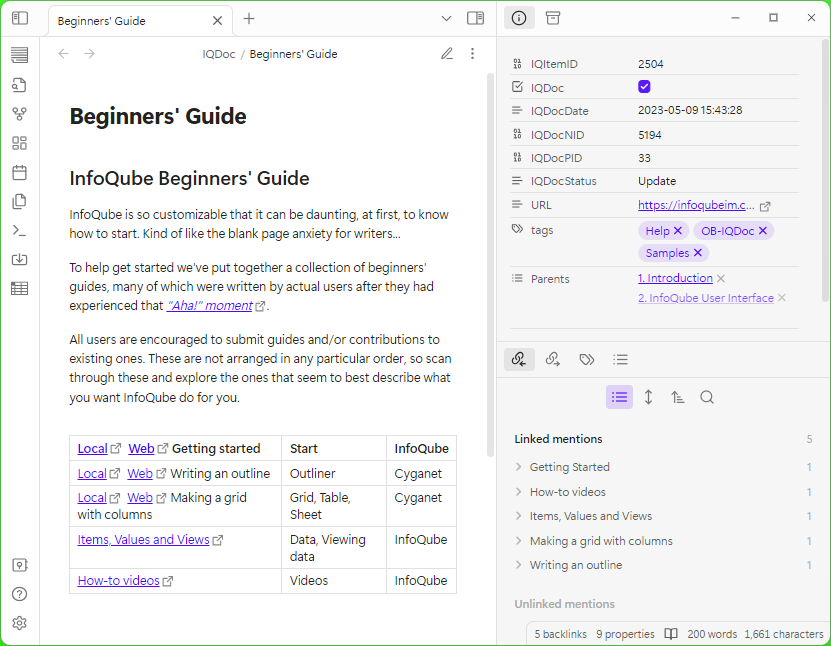
Task: Click the IQDocDate property type icon
Action: tap(517, 111)
